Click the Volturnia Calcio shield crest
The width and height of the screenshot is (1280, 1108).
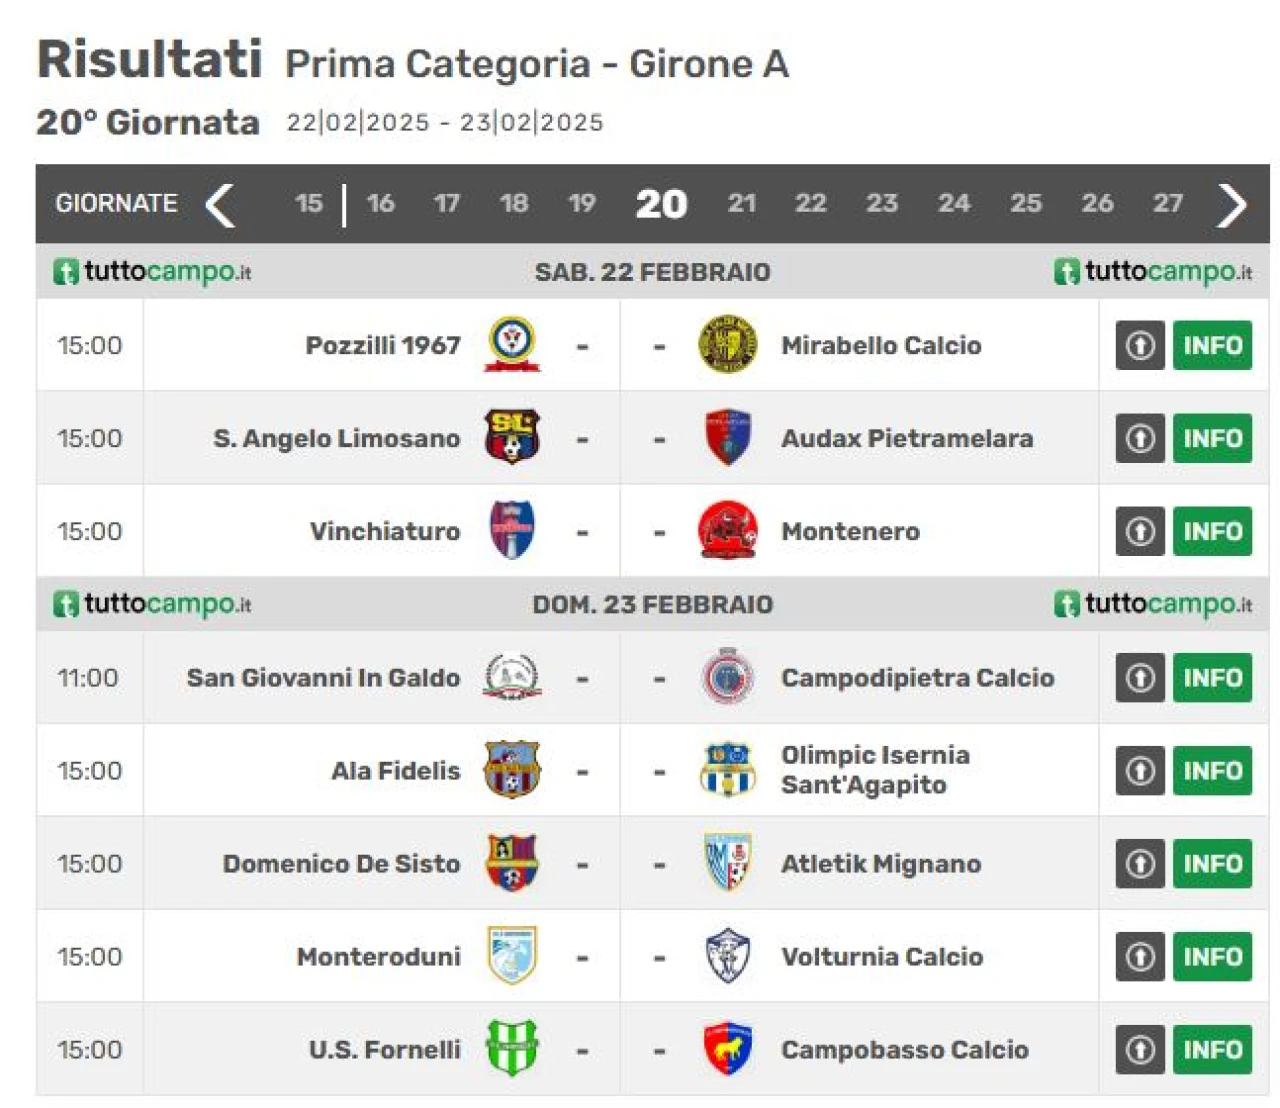[727, 955]
